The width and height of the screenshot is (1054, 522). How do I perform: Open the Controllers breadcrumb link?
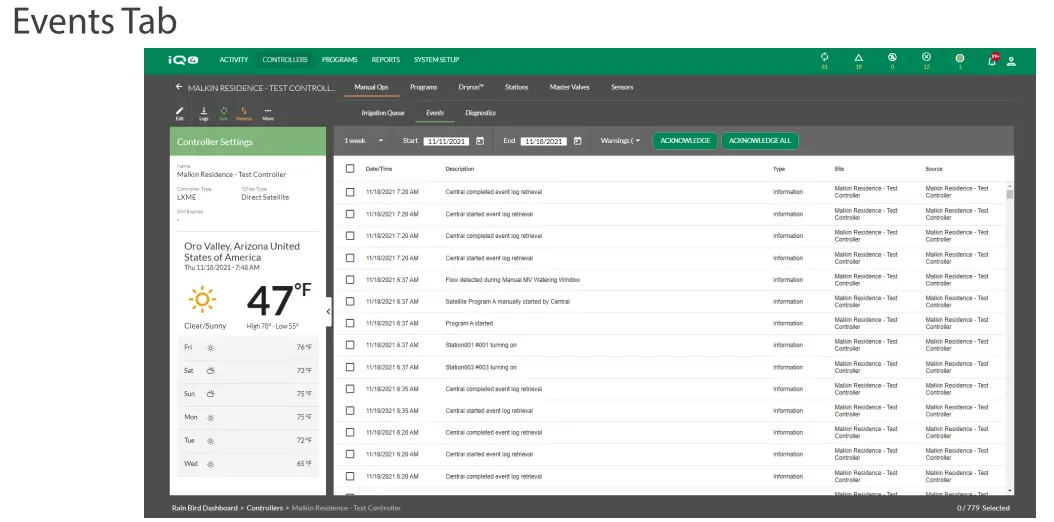[265, 508]
